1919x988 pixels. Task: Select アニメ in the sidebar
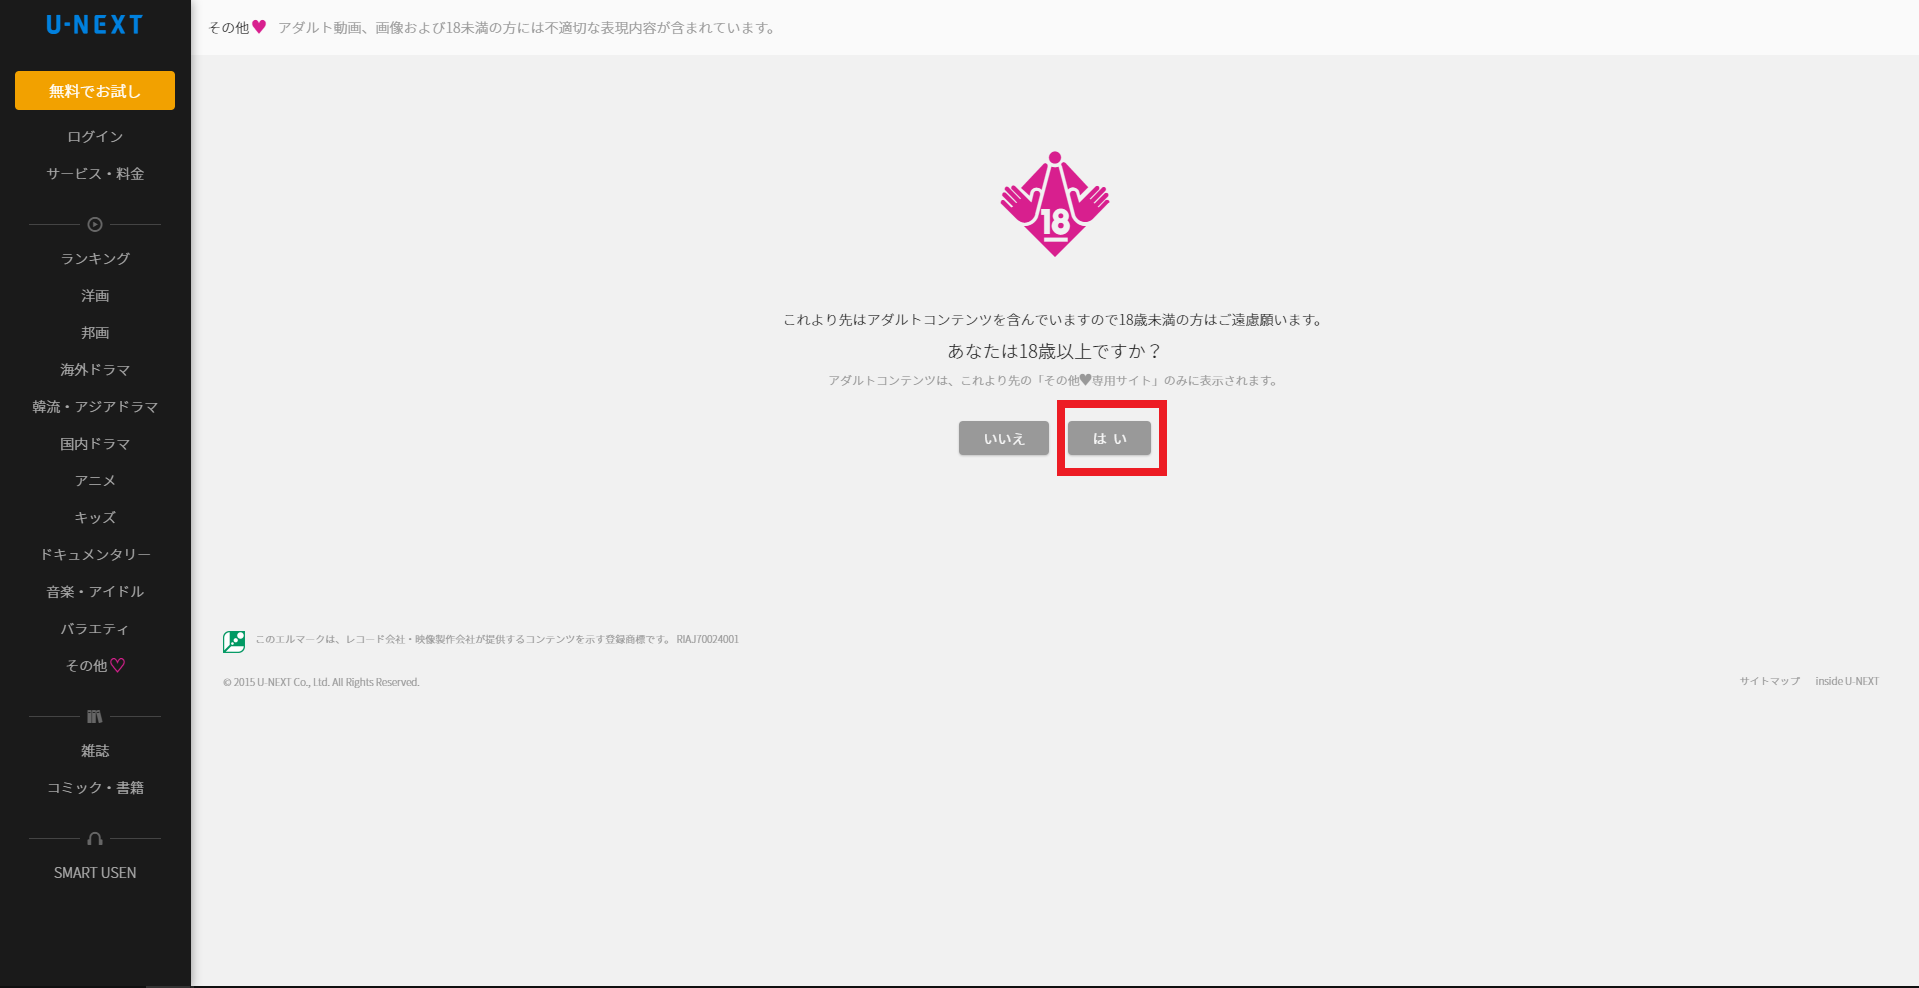pos(95,481)
